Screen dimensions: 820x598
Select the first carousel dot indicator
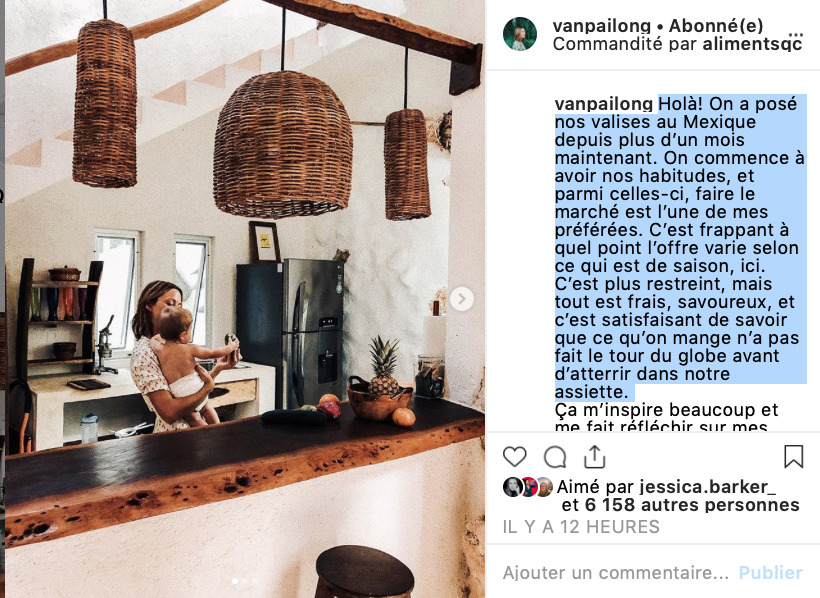click(x=235, y=581)
